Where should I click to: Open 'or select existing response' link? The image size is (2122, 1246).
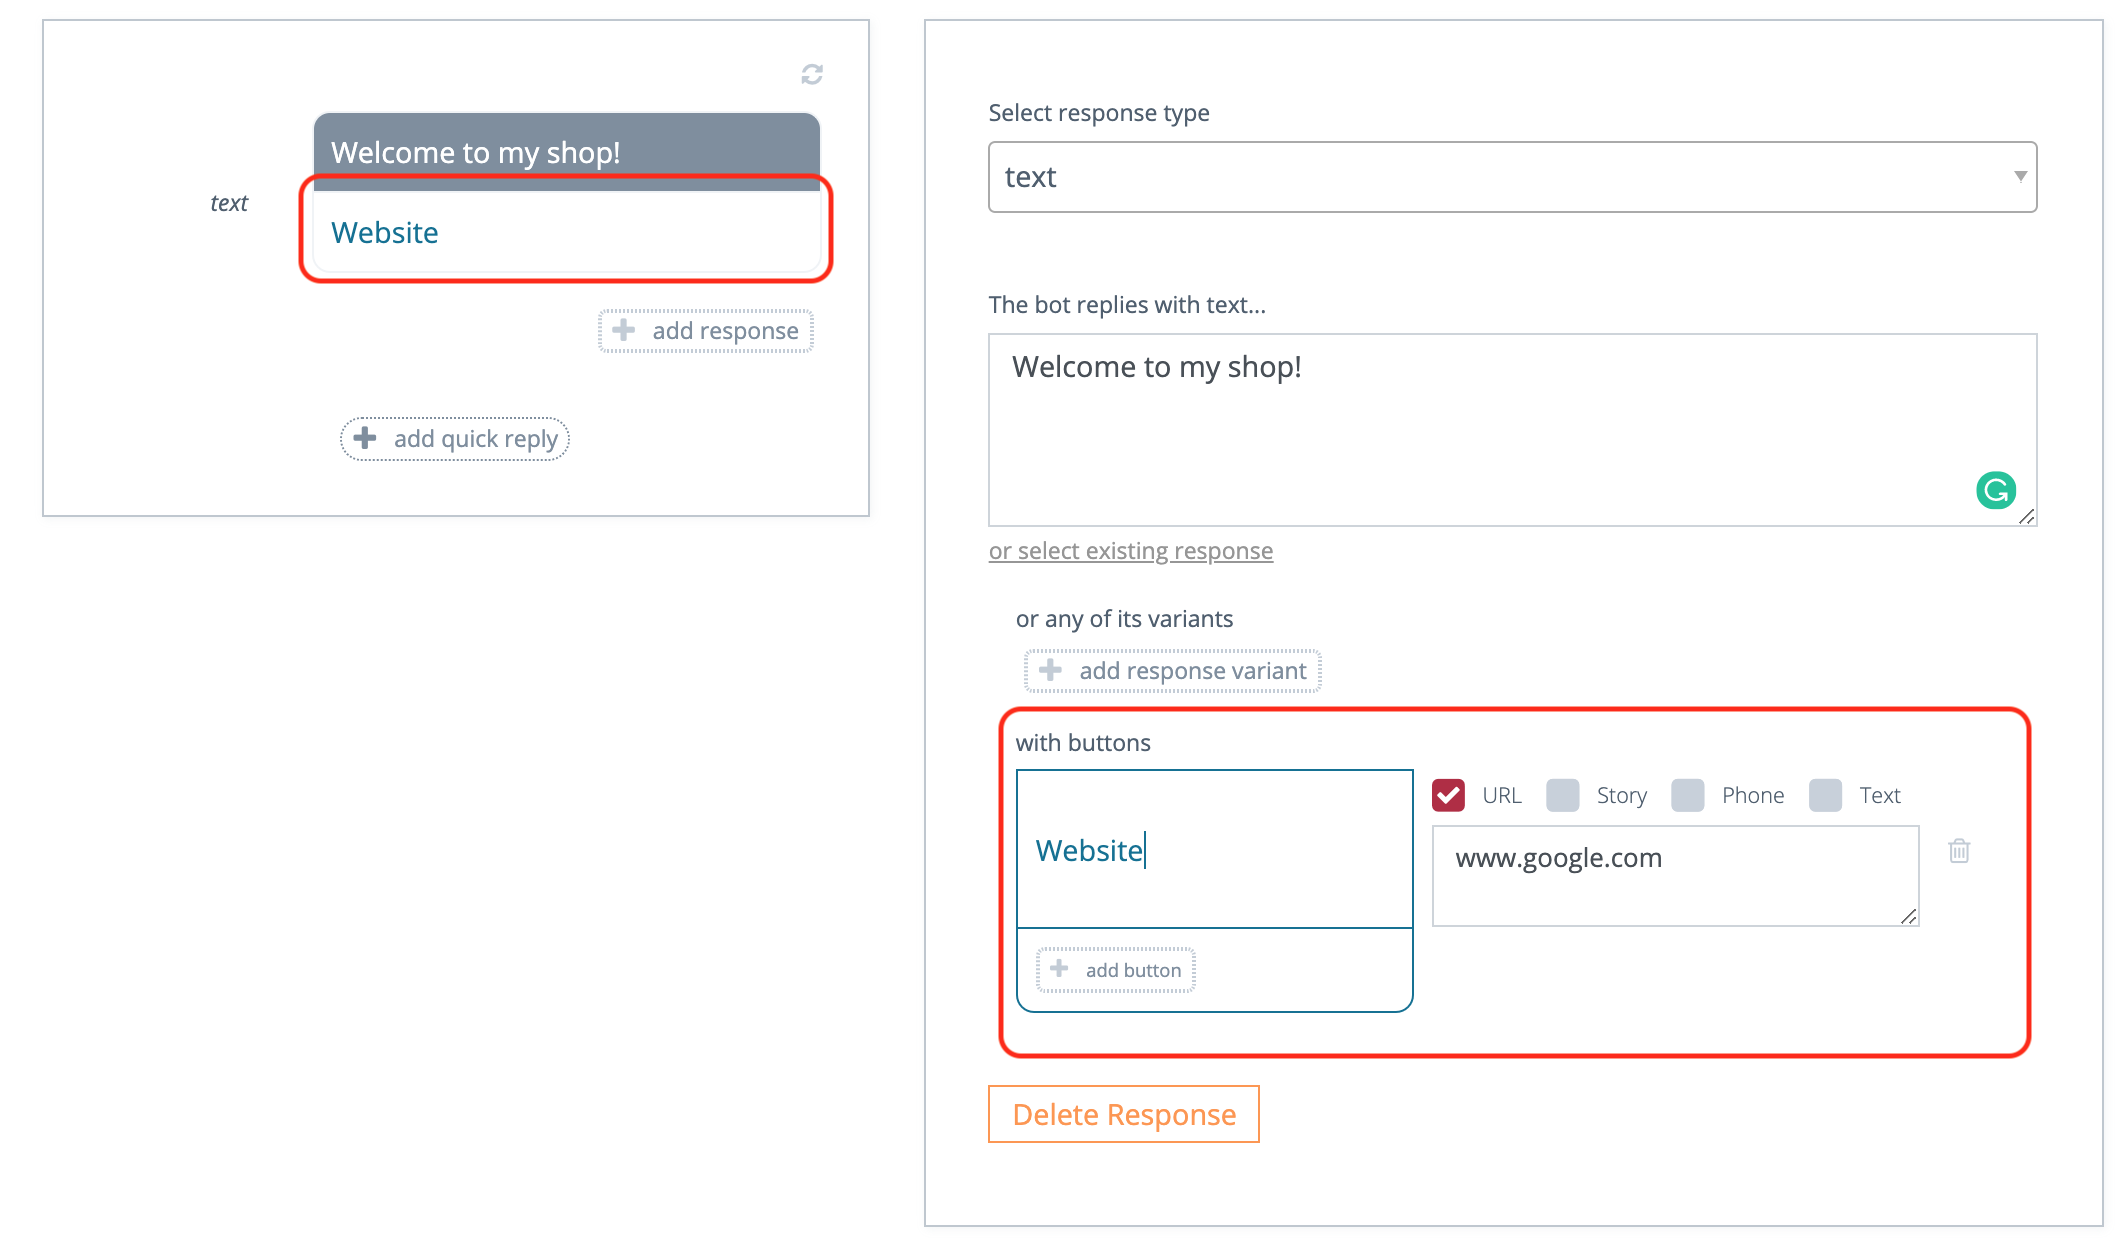(x=1131, y=551)
